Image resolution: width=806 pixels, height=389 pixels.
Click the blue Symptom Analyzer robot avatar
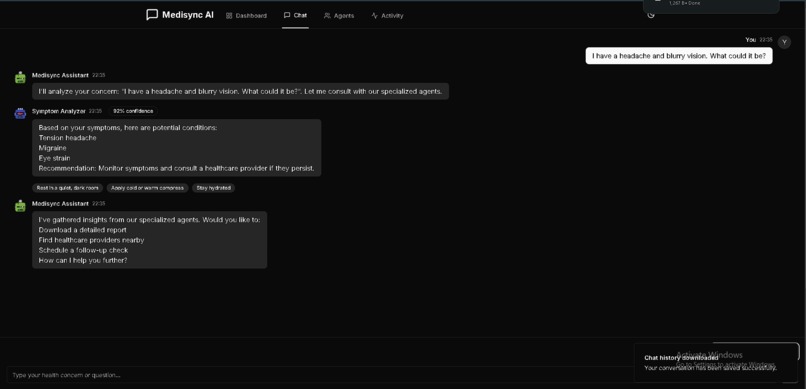point(20,113)
